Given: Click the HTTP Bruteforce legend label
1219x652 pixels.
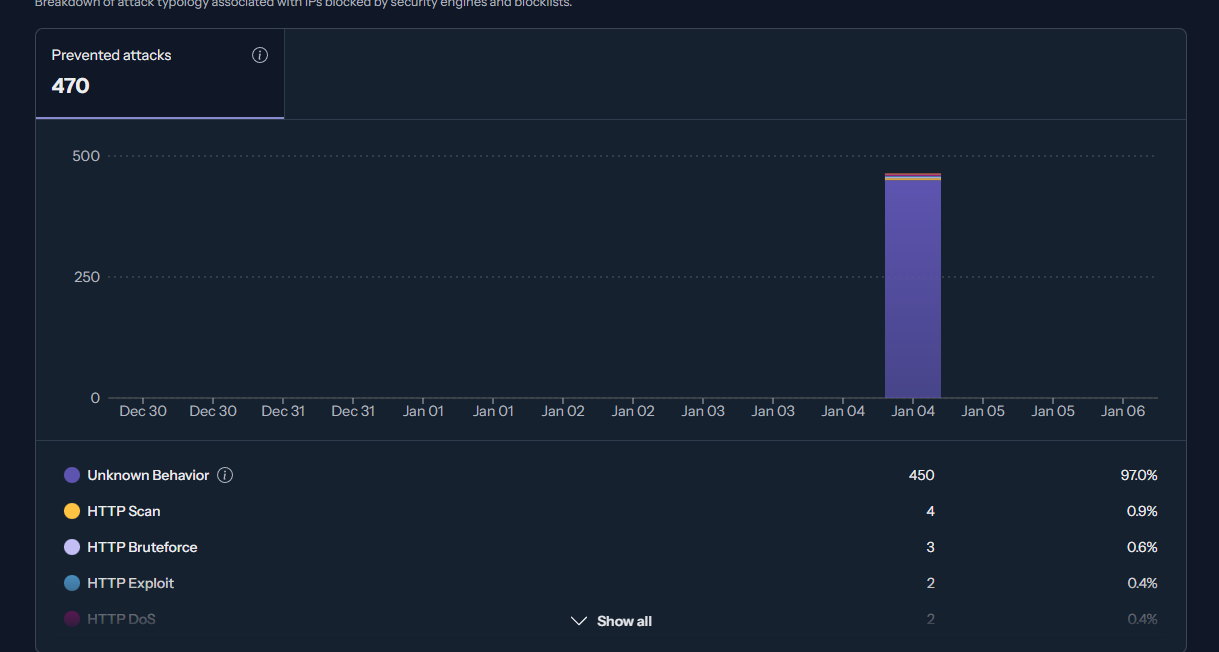Looking at the screenshot, I should 142,547.
